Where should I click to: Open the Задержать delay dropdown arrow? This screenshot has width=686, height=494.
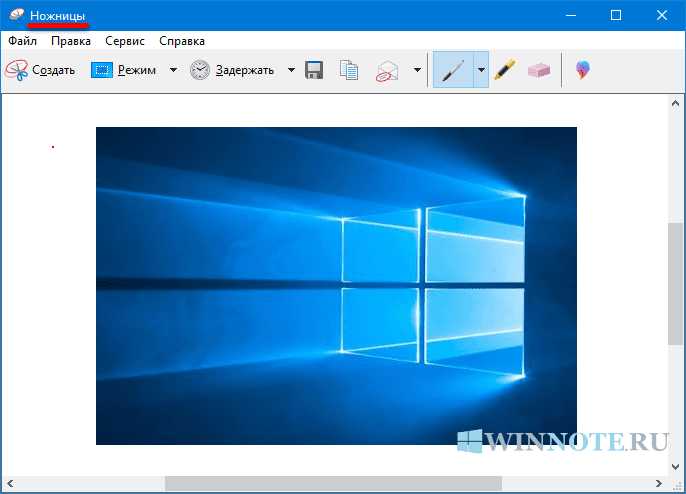tap(291, 70)
